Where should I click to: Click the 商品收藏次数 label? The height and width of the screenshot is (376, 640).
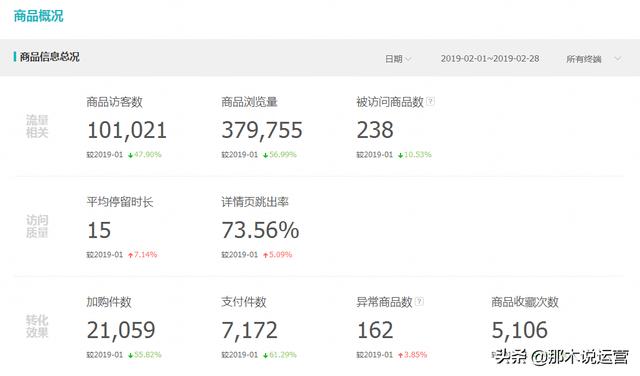point(525,302)
